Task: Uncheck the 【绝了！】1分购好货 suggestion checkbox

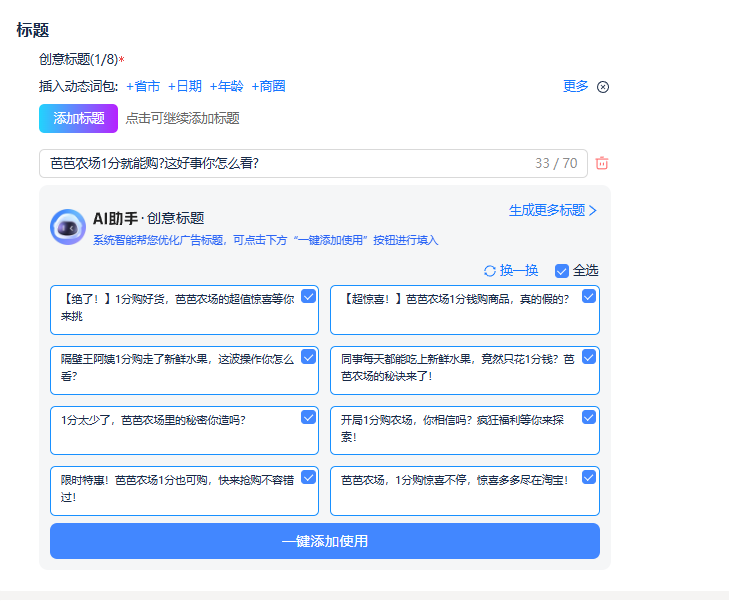Action: pos(308,296)
